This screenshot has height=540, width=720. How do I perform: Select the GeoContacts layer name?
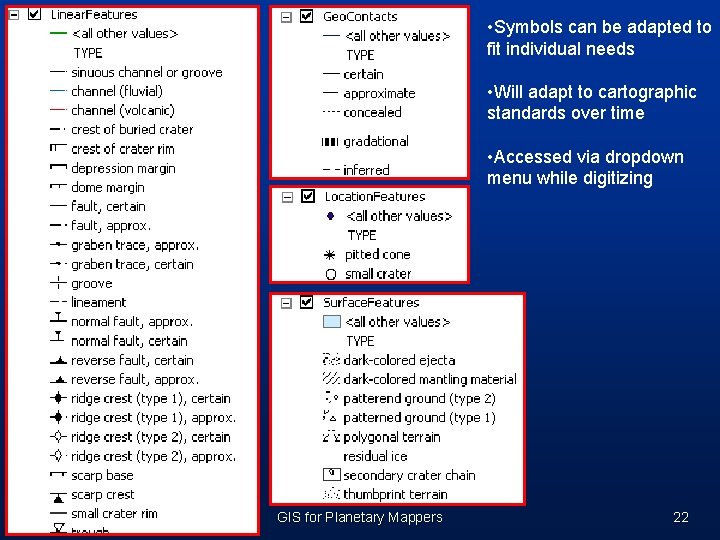pos(360,17)
